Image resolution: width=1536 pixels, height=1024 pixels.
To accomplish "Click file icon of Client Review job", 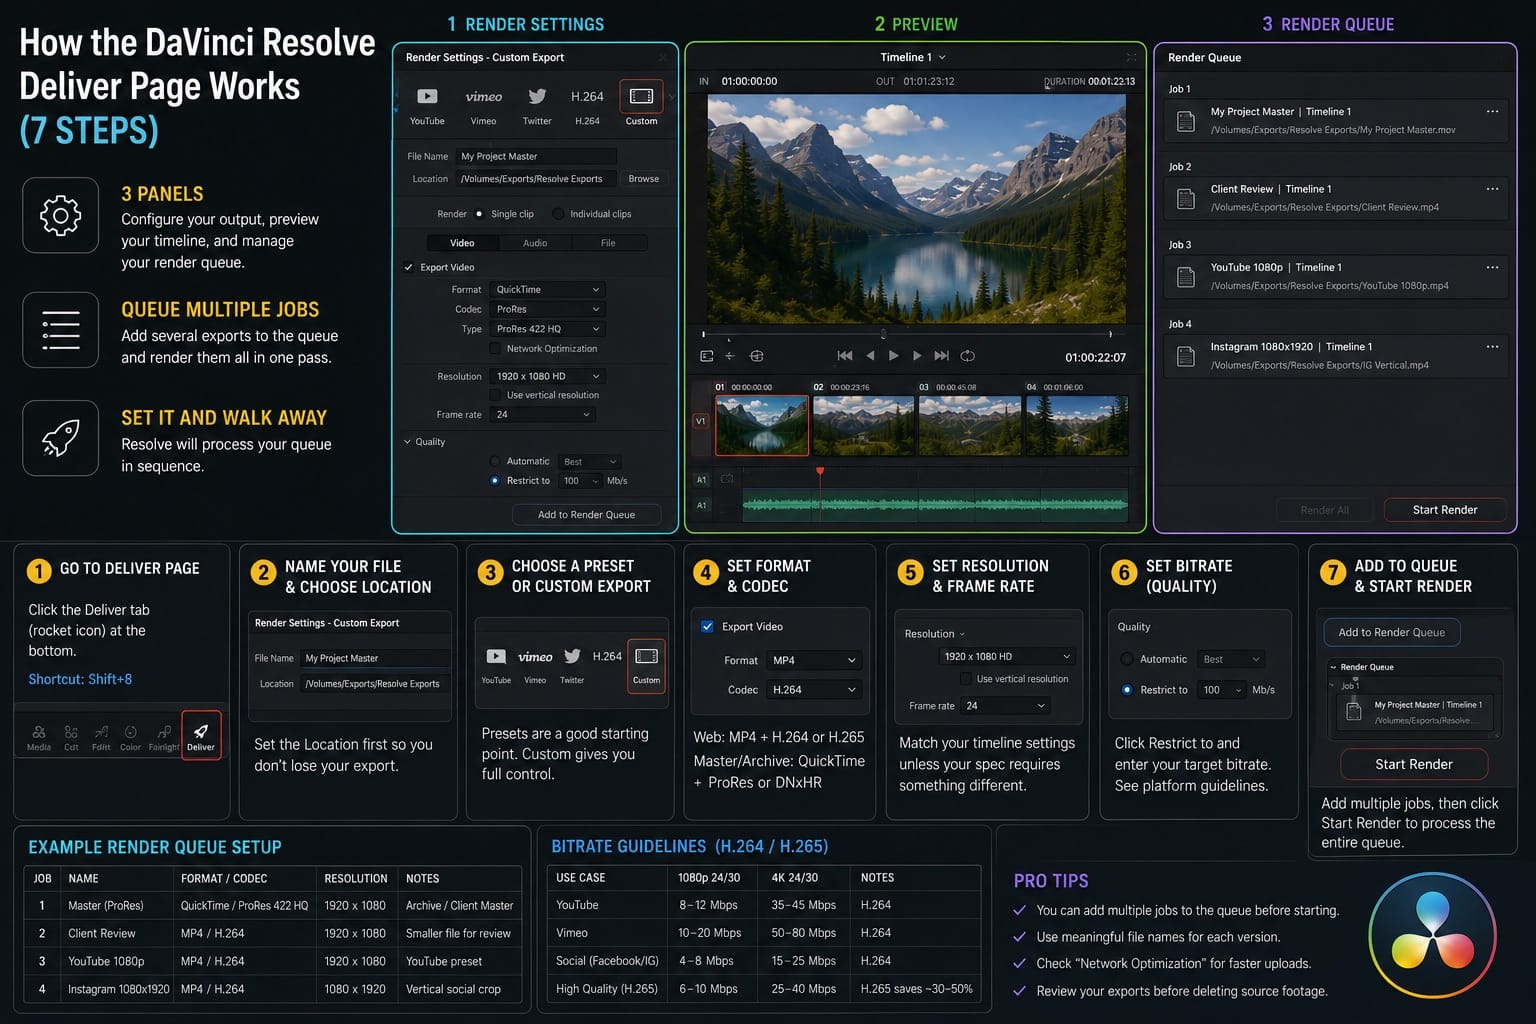I will pyautogui.click(x=1186, y=199).
